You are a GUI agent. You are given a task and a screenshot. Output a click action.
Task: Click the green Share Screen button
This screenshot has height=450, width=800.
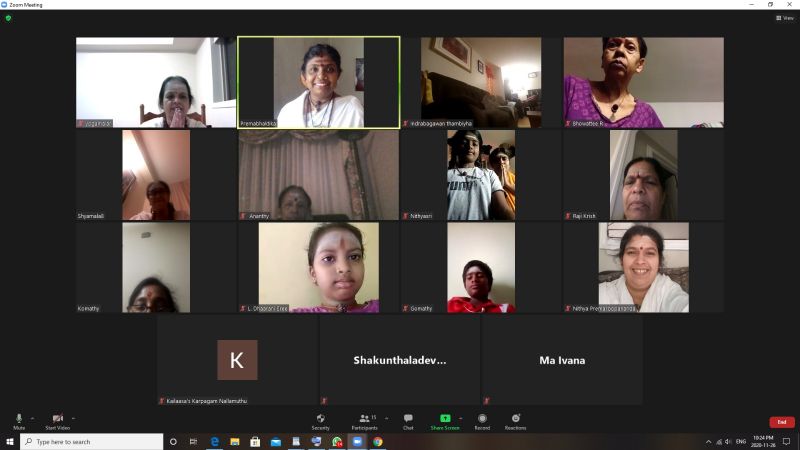(x=445, y=419)
